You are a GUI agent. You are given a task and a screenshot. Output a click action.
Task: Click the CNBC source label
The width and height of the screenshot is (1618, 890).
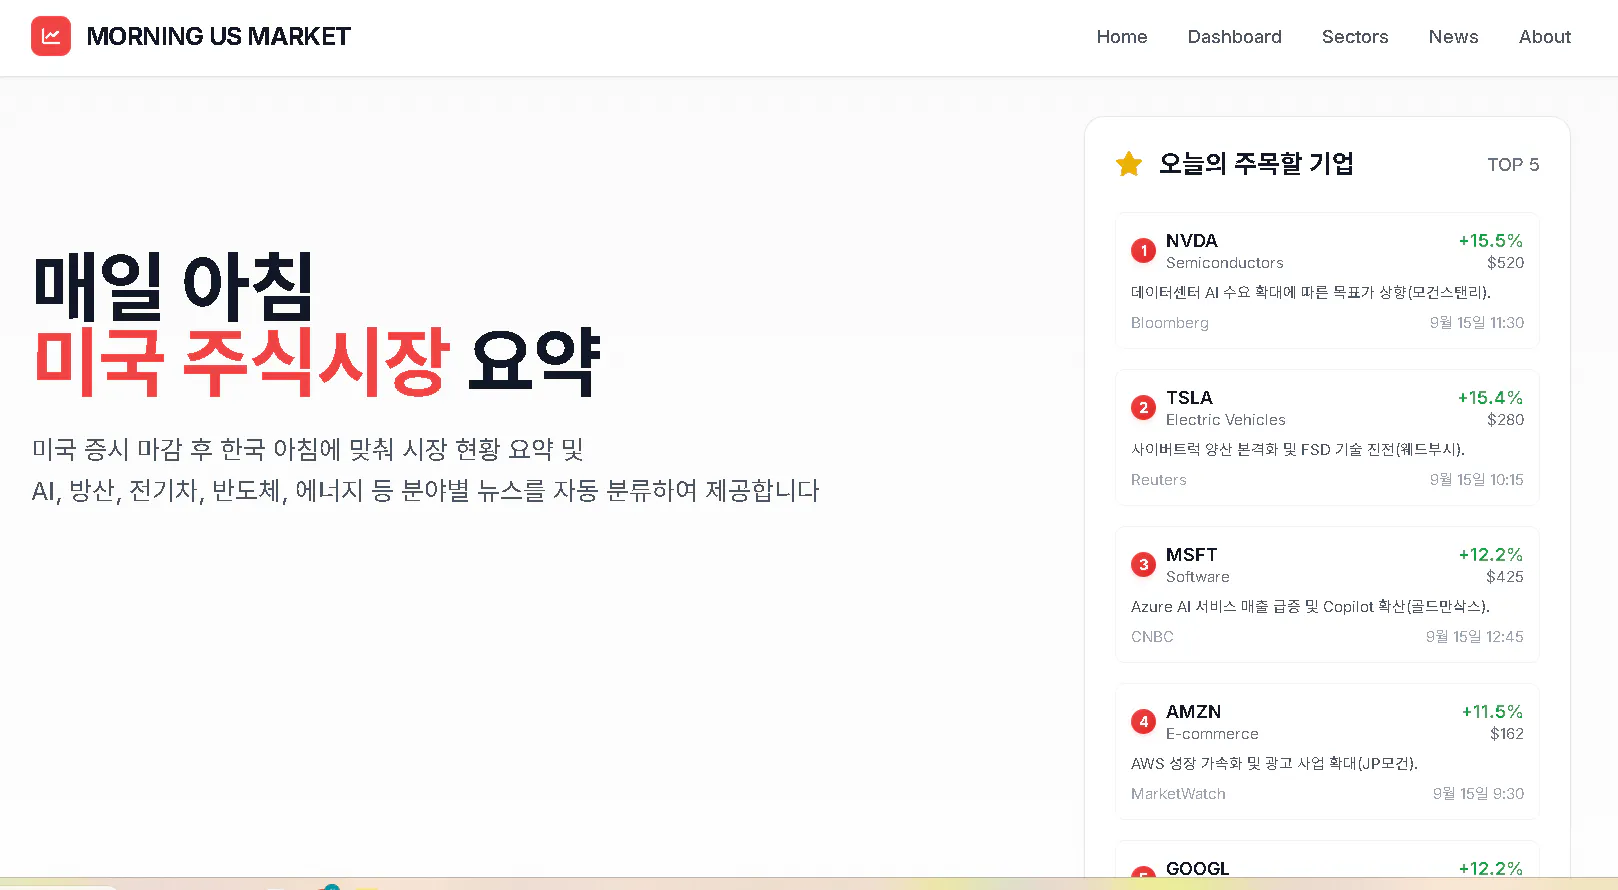pyautogui.click(x=1152, y=637)
